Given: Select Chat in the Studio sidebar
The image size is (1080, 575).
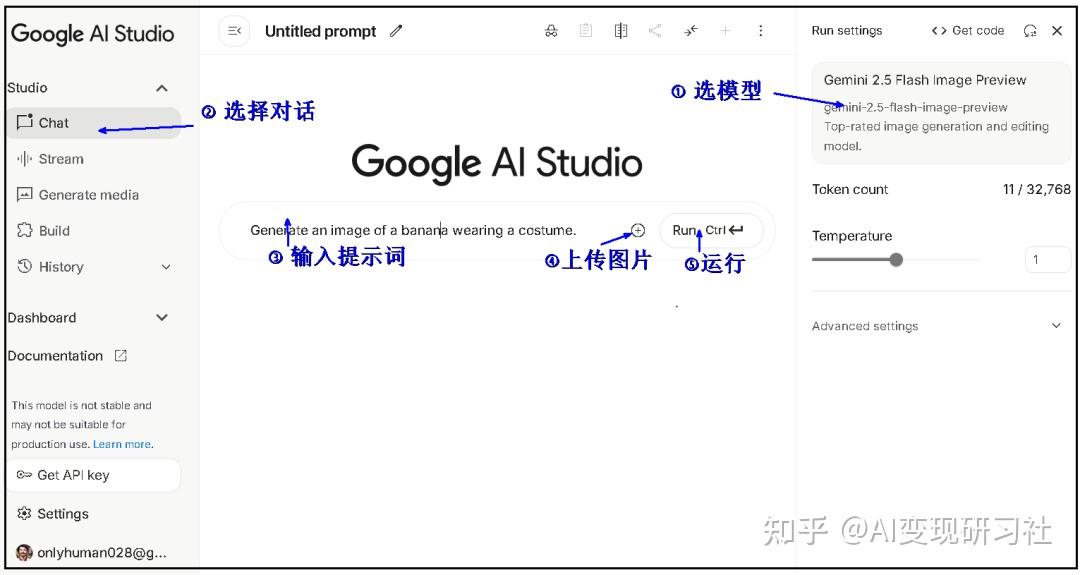Looking at the screenshot, I should [x=94, y=123].
